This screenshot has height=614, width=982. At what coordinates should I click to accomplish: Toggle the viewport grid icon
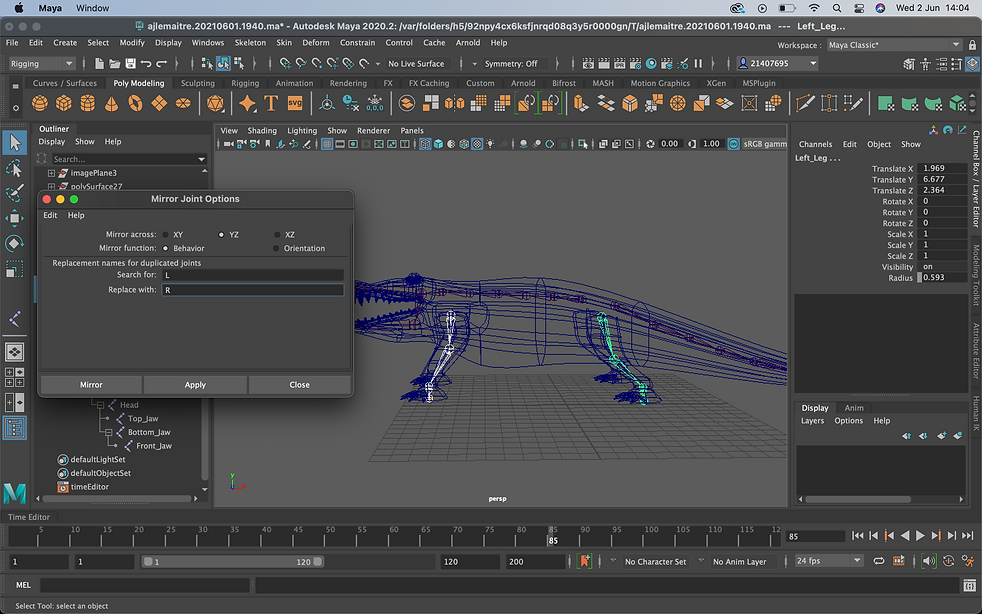(x=327, y=144)
